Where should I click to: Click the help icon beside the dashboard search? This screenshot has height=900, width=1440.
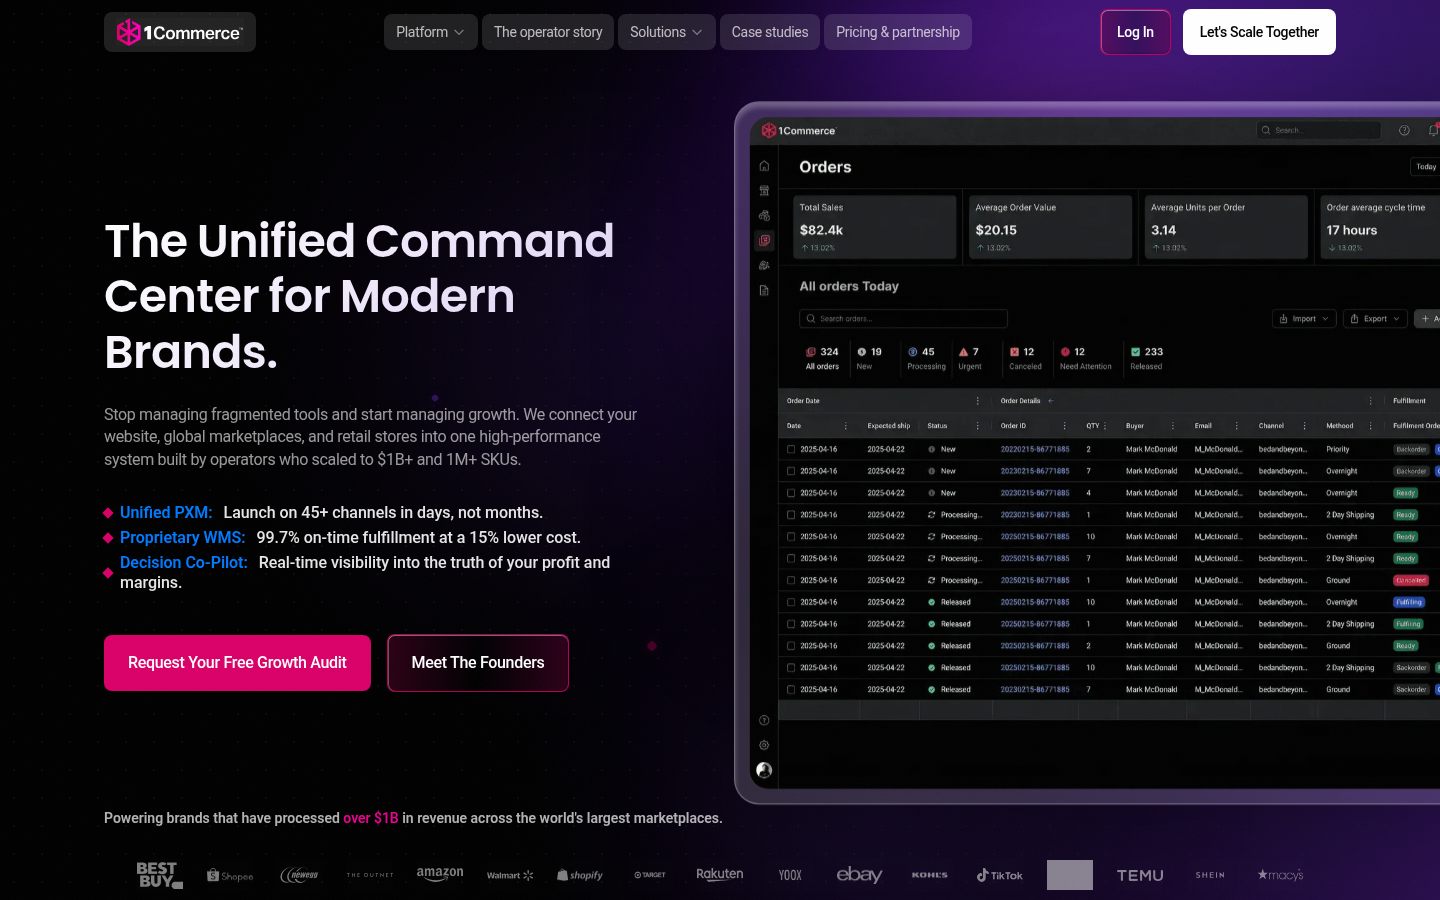pyautogui.click(x=1404, y=130)
